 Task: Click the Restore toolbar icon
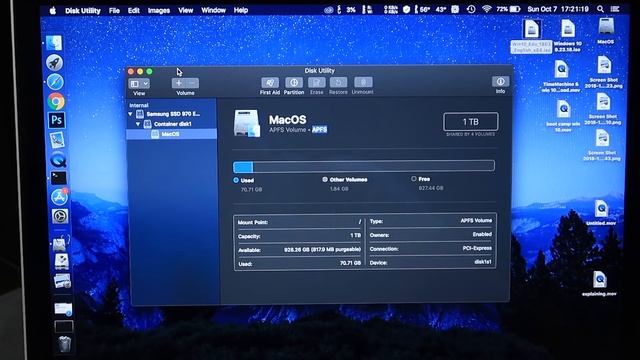tap(338, 83)
